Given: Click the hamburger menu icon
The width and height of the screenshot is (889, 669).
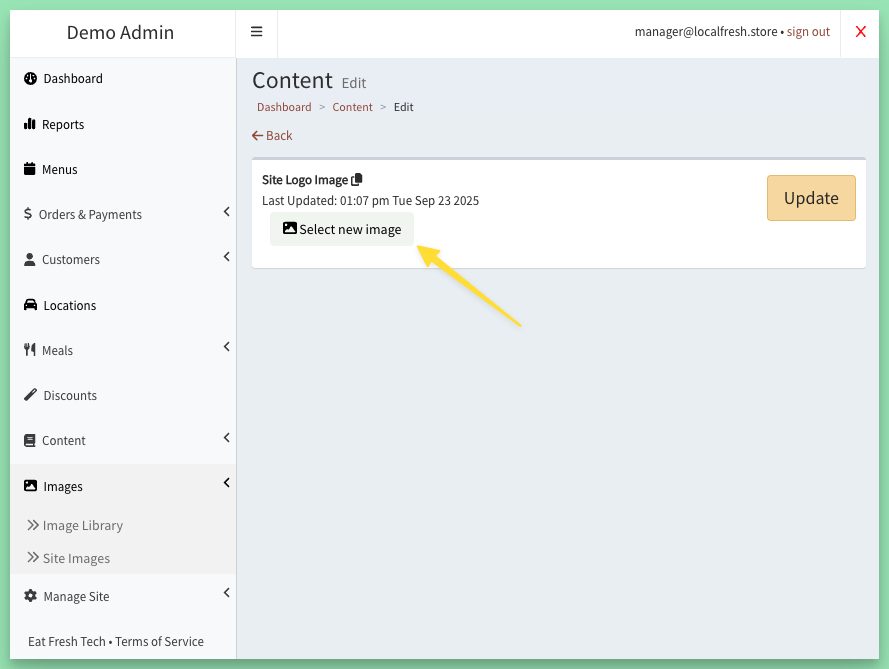Looking at the screenshot, I should pos(256,32).
